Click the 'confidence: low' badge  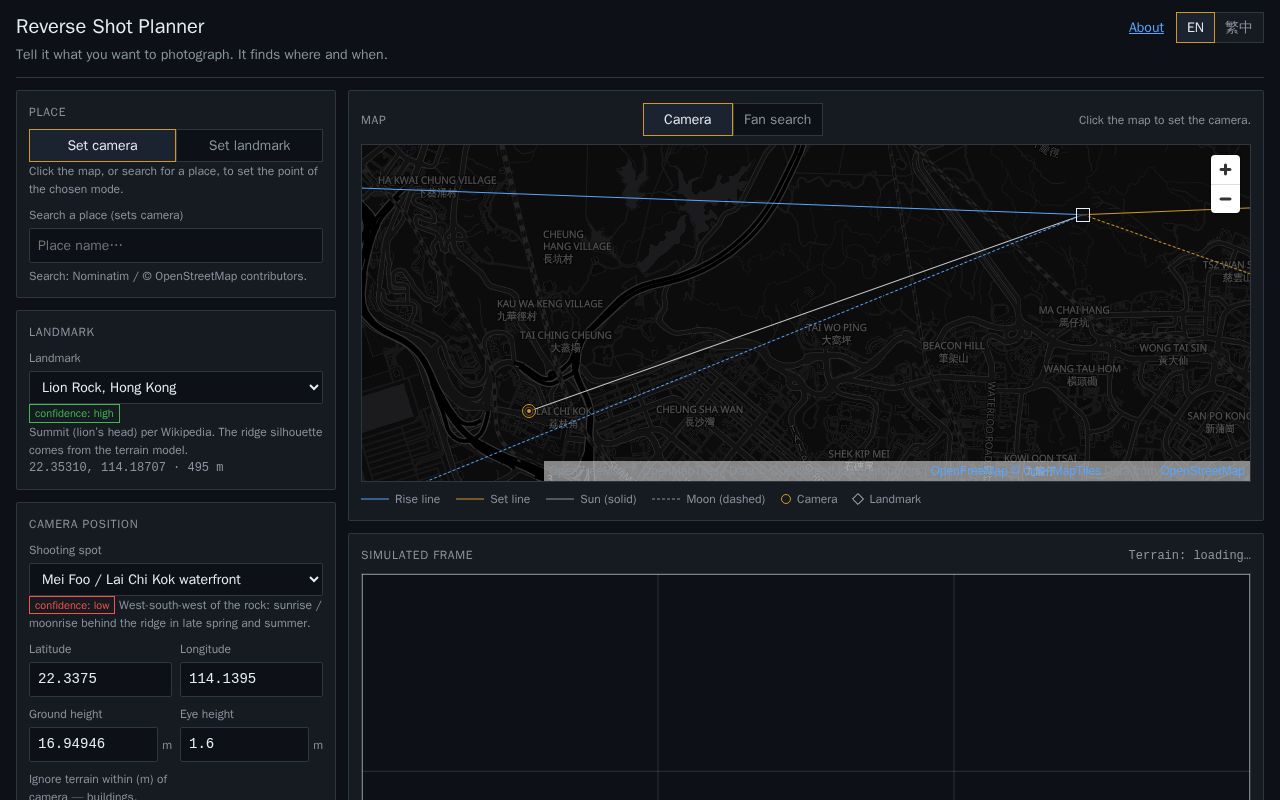coord(72,605)
